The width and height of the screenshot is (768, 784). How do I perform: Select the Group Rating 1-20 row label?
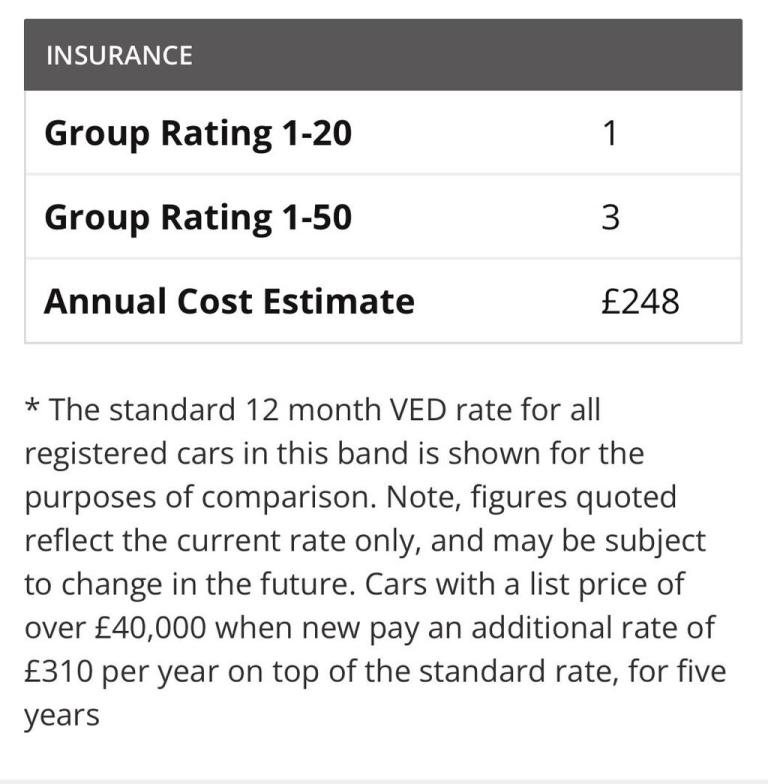198,133
